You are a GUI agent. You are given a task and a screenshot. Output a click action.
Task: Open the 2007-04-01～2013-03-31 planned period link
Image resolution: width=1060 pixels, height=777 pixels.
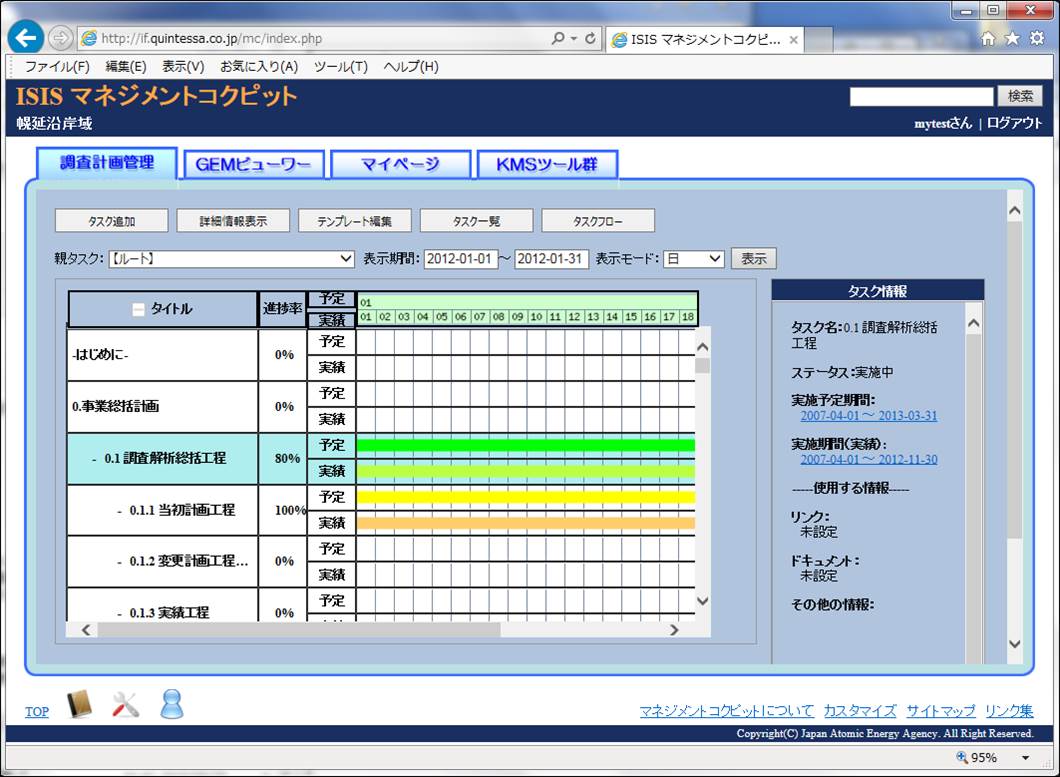(x=869, y=416)
